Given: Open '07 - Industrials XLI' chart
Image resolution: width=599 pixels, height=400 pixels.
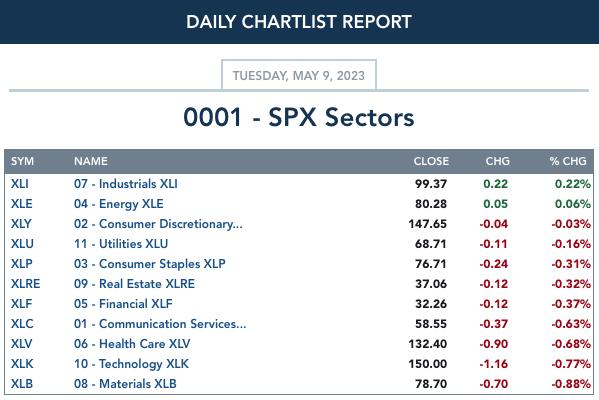Looking at the screenshot, I should click(x=126, y=184).
